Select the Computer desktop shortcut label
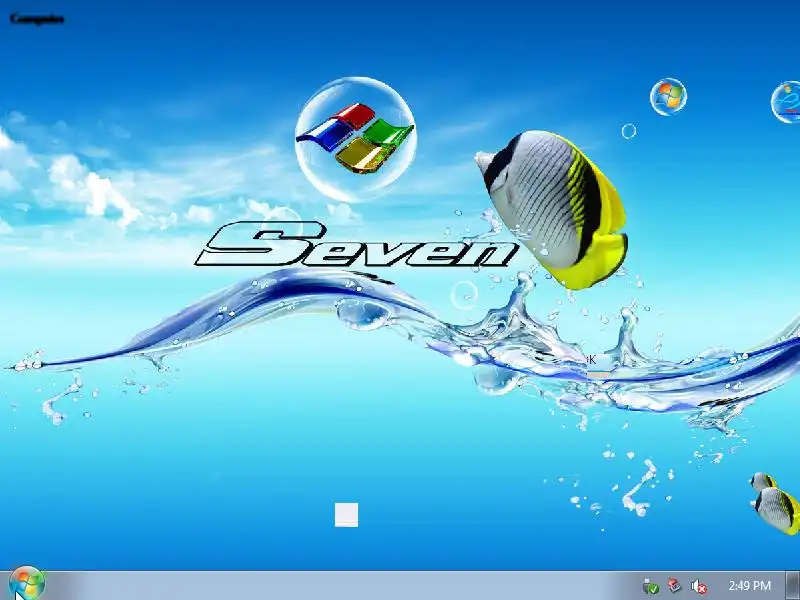Image resolution: width=800 pixels, height=600 pixels. (37, 19)
